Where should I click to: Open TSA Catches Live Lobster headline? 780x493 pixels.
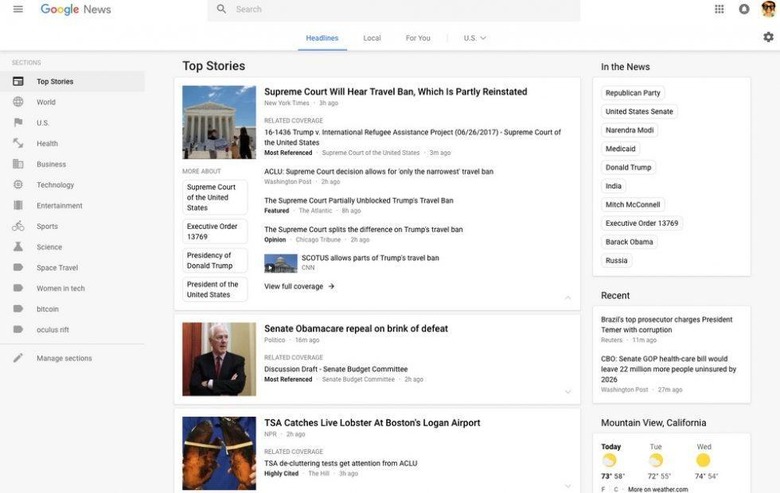(372, 422)
